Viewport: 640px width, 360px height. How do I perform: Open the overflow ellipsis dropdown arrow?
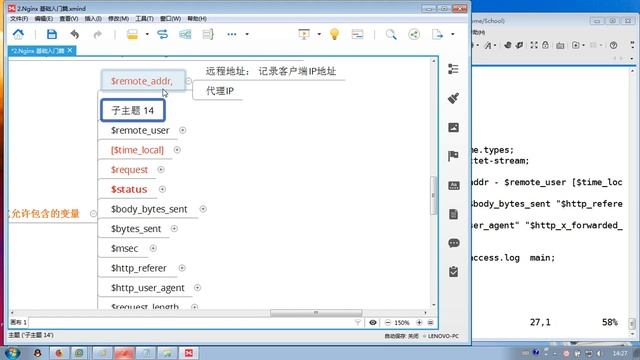[x=247, y=34]
